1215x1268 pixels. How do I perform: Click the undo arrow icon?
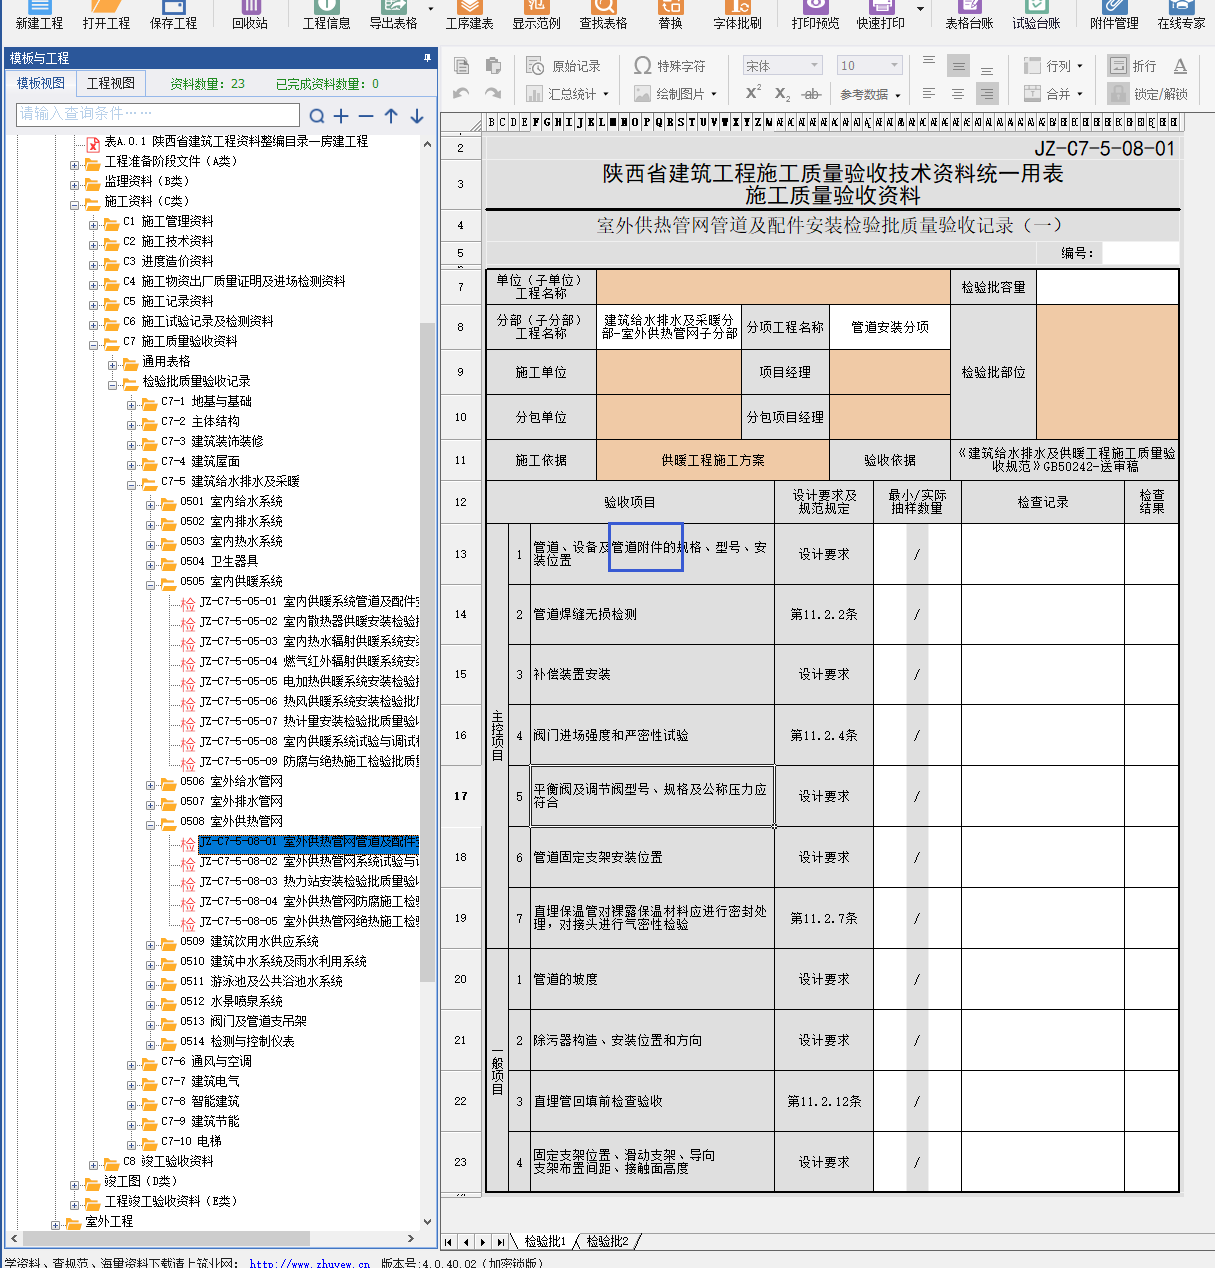click(461, 93)
